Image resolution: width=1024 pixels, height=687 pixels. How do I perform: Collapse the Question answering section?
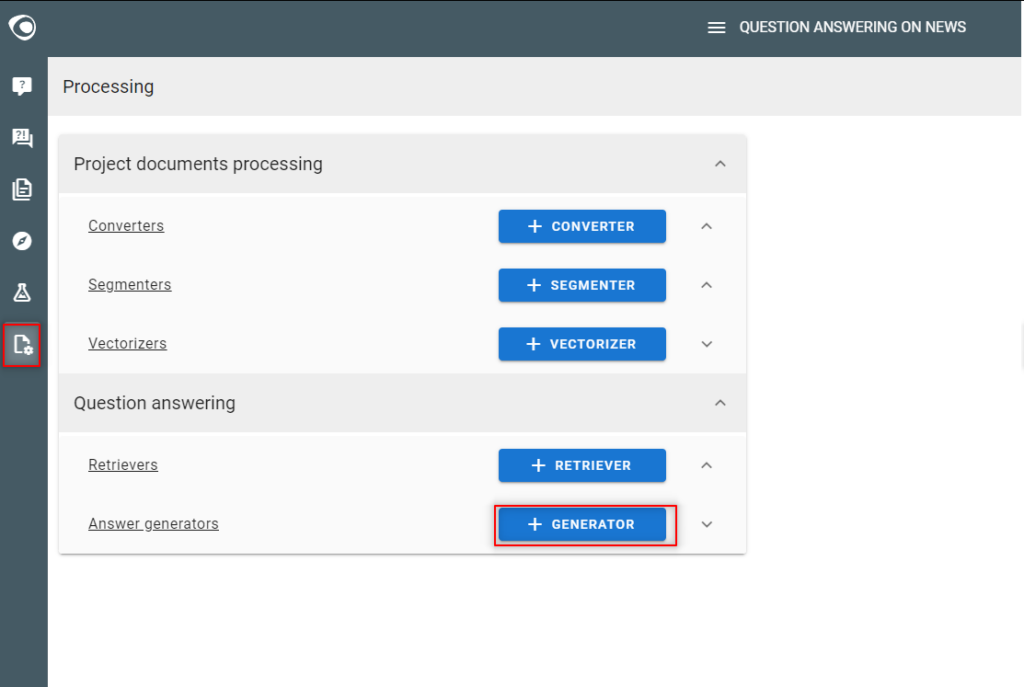pos(720,403)
